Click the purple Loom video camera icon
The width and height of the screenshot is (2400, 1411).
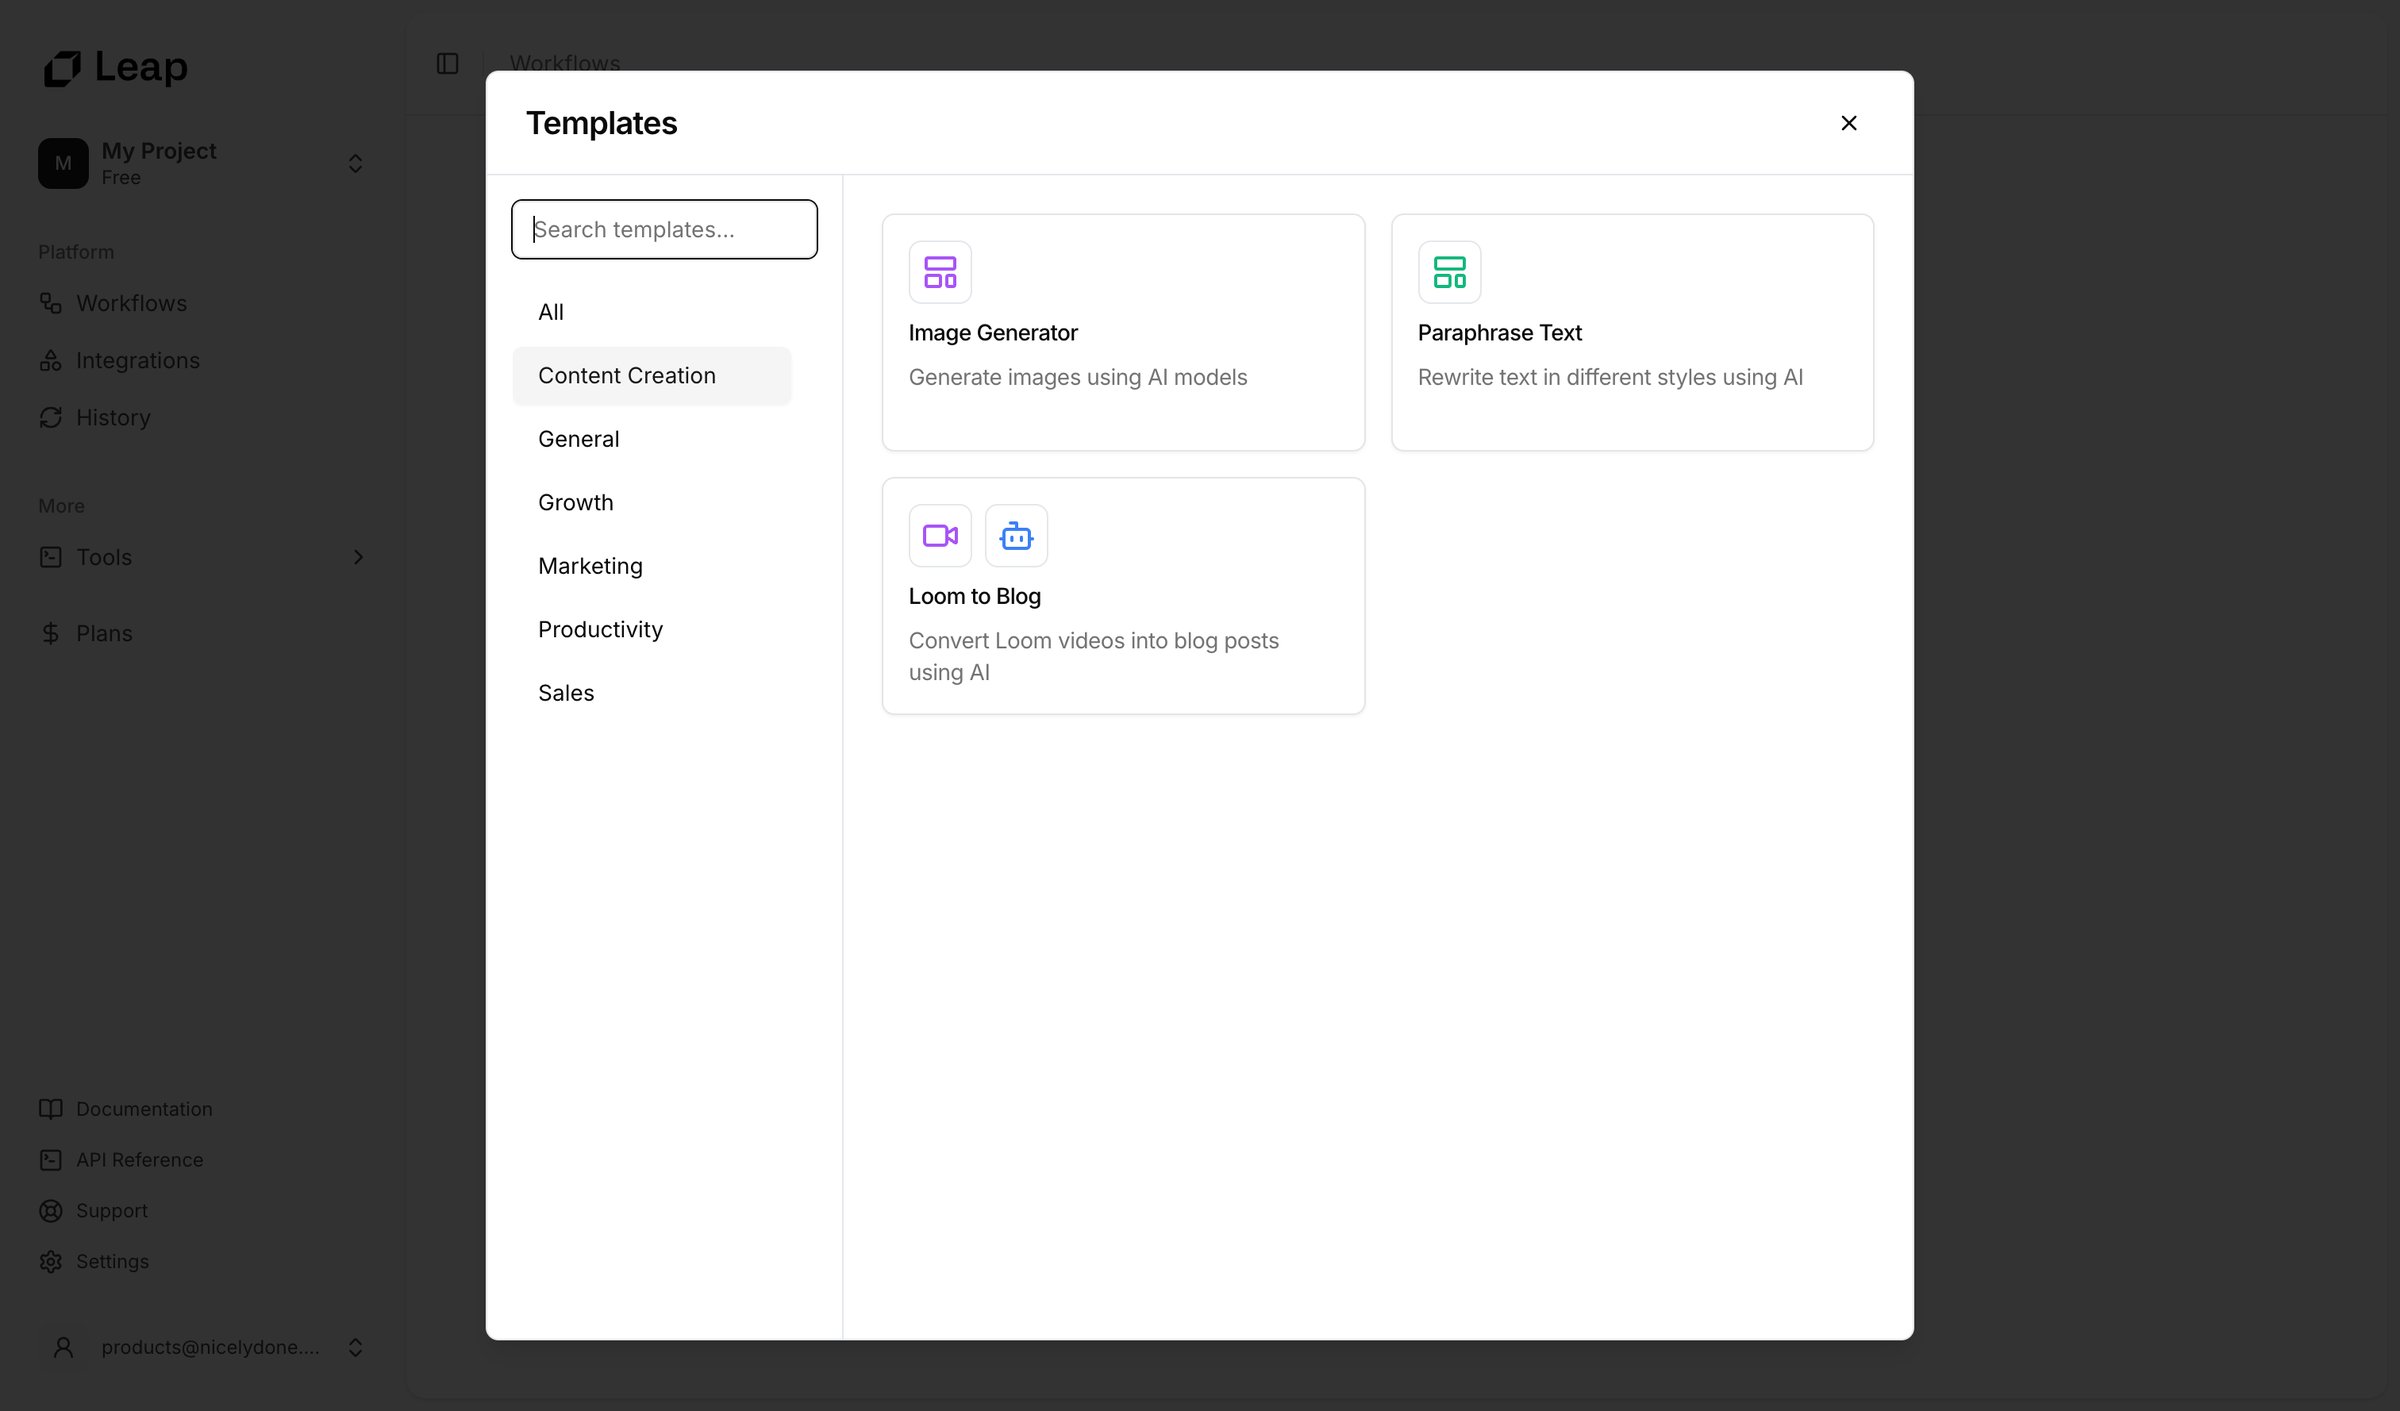(940, 536)
